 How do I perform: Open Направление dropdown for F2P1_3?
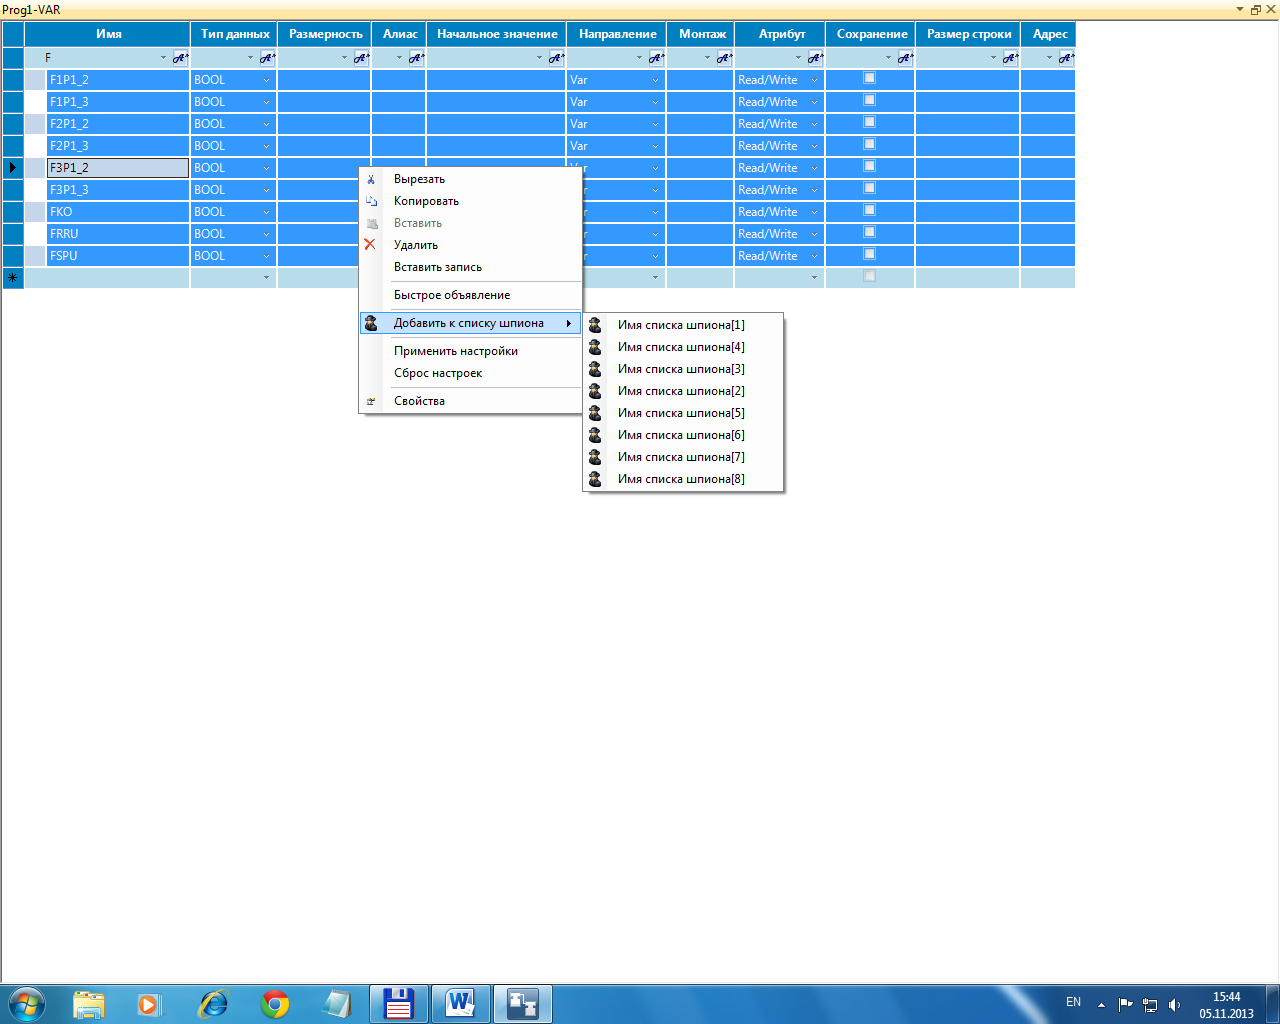point(655,146)
